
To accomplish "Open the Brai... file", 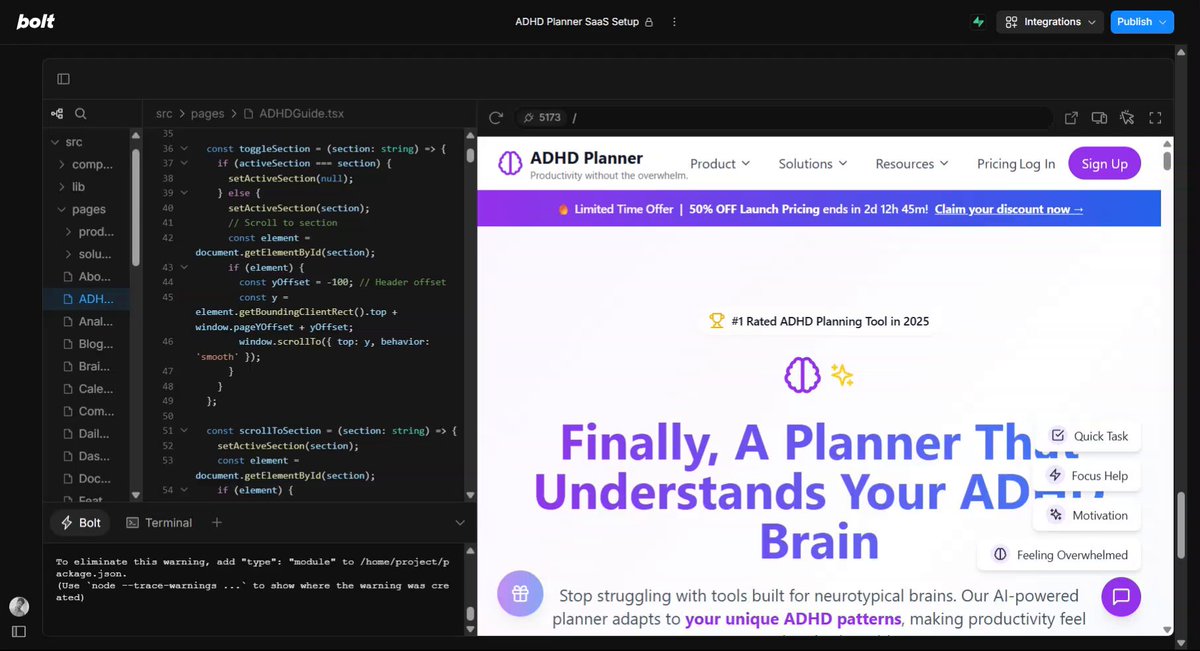I will (x=88, y=366).
